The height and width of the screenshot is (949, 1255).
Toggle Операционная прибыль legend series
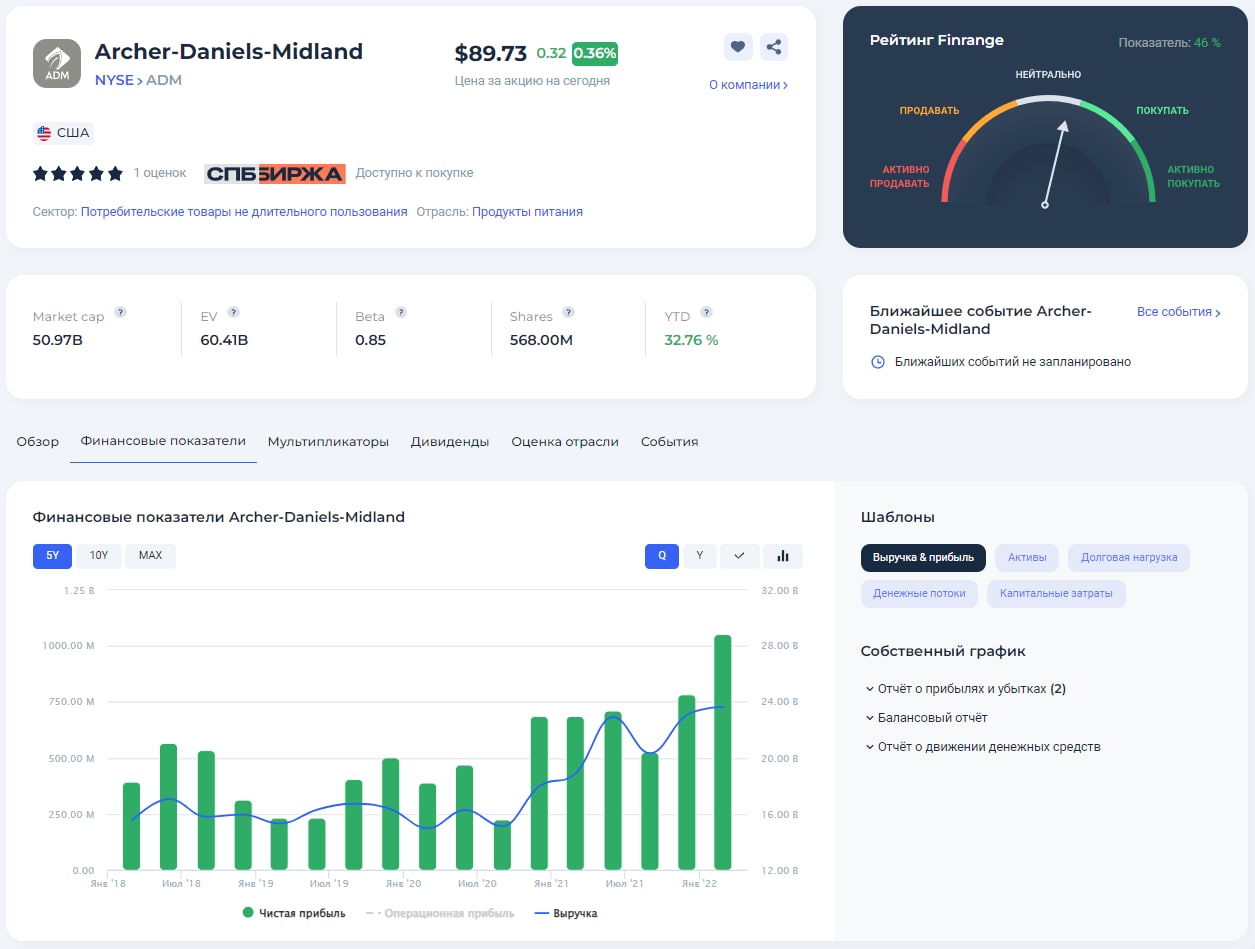click(440, 913)
